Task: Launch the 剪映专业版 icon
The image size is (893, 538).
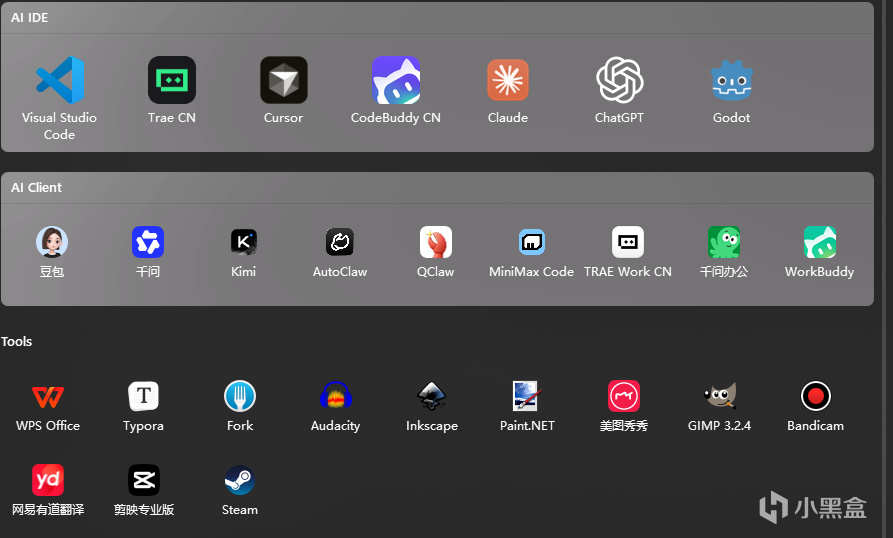Action: tap(144, 480)
